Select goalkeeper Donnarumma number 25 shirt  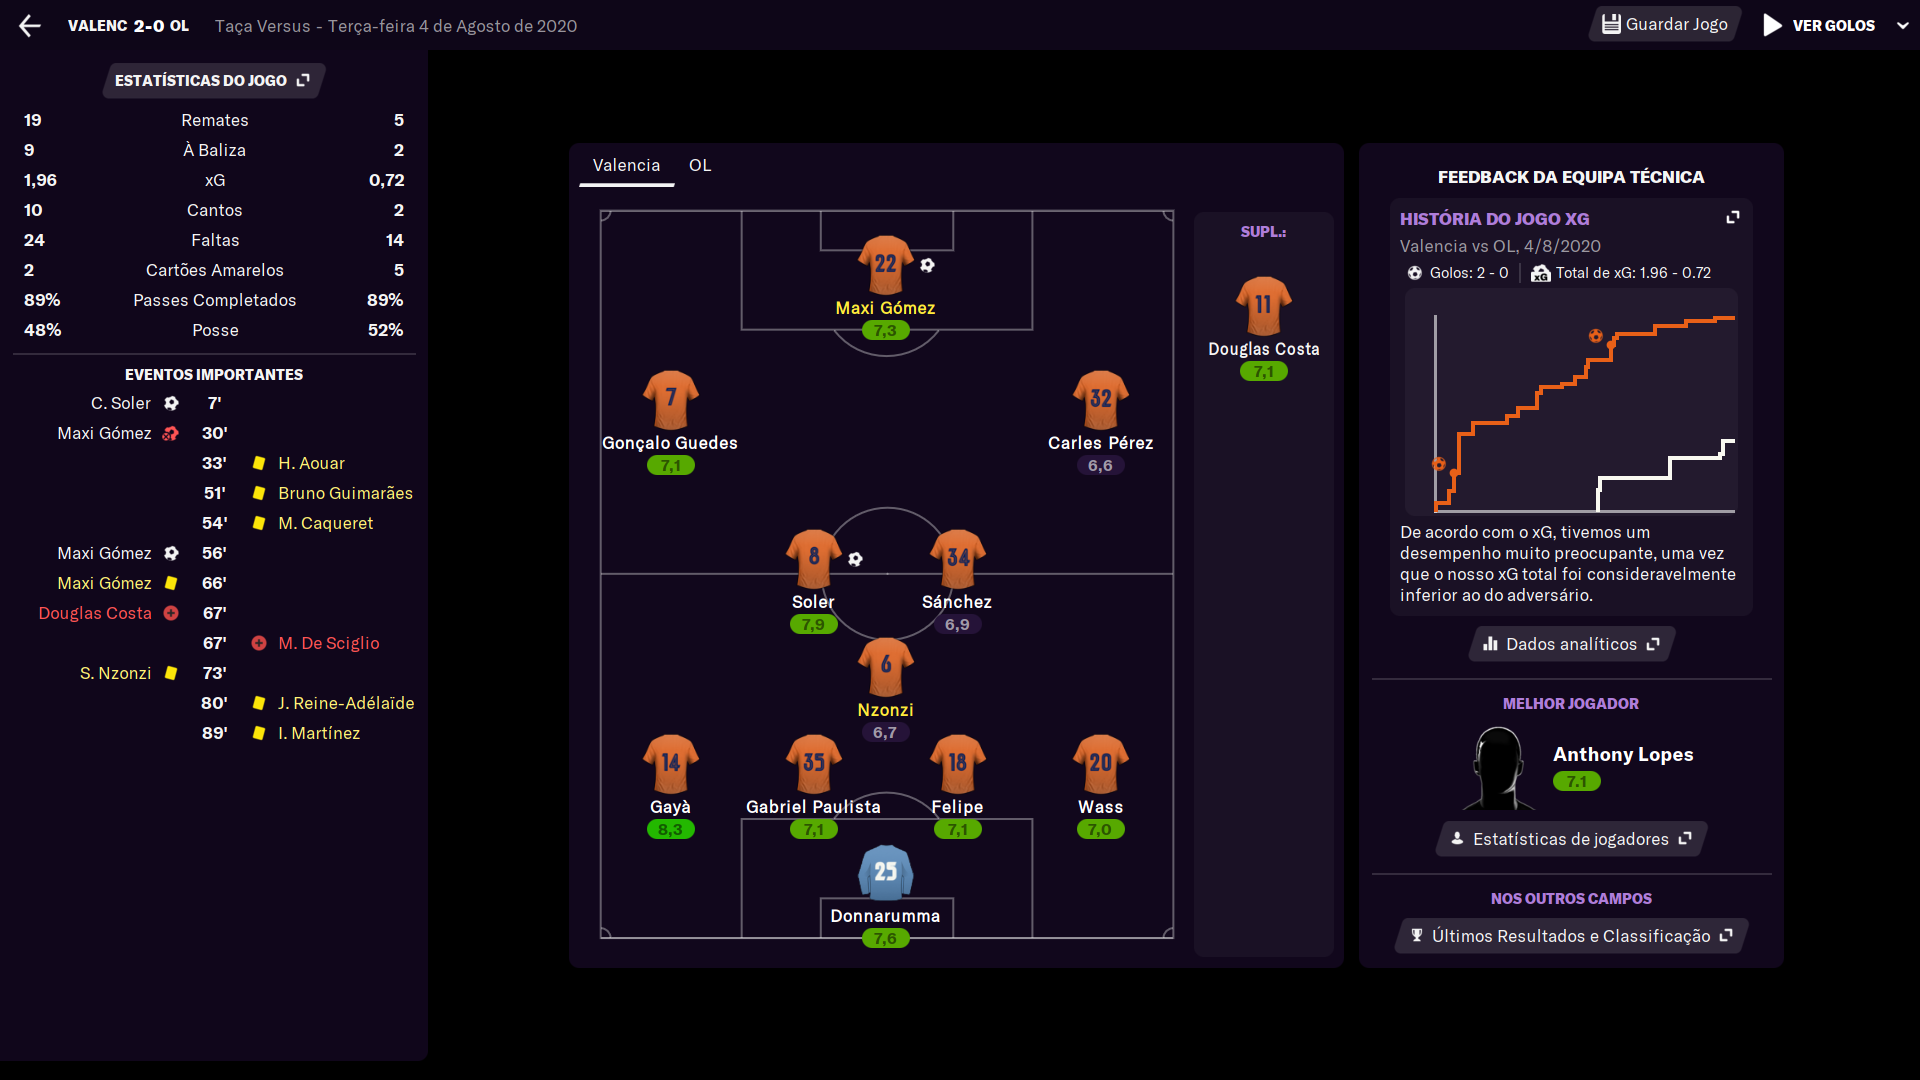[x=885, y=872]
